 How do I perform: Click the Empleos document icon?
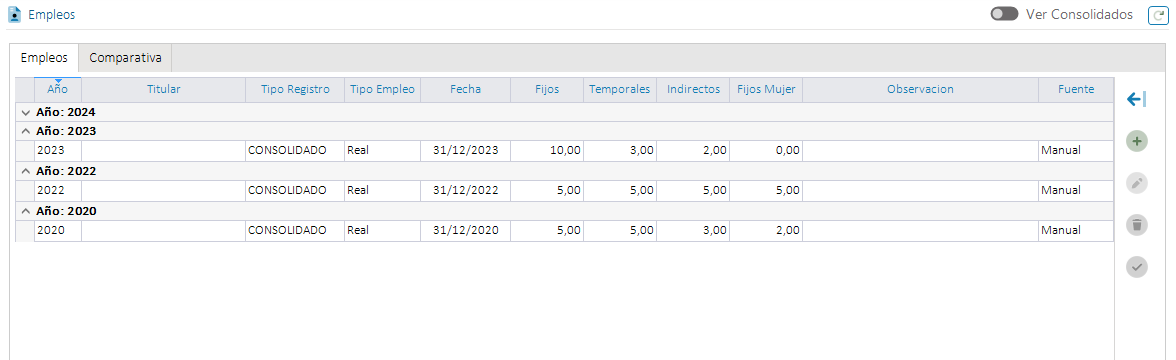tap(14, 14)
